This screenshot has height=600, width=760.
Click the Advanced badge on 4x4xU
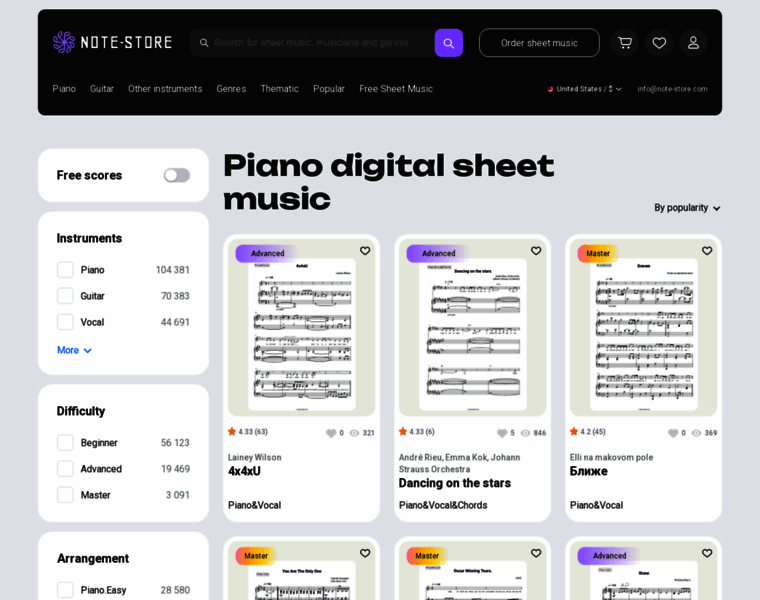[266, 253]
